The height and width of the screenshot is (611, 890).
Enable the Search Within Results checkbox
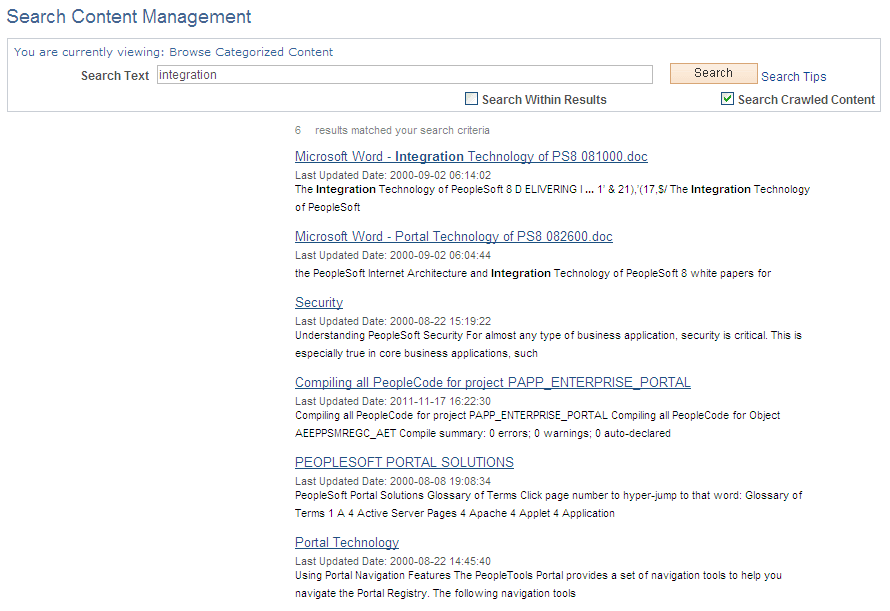[x=471, y=98]
